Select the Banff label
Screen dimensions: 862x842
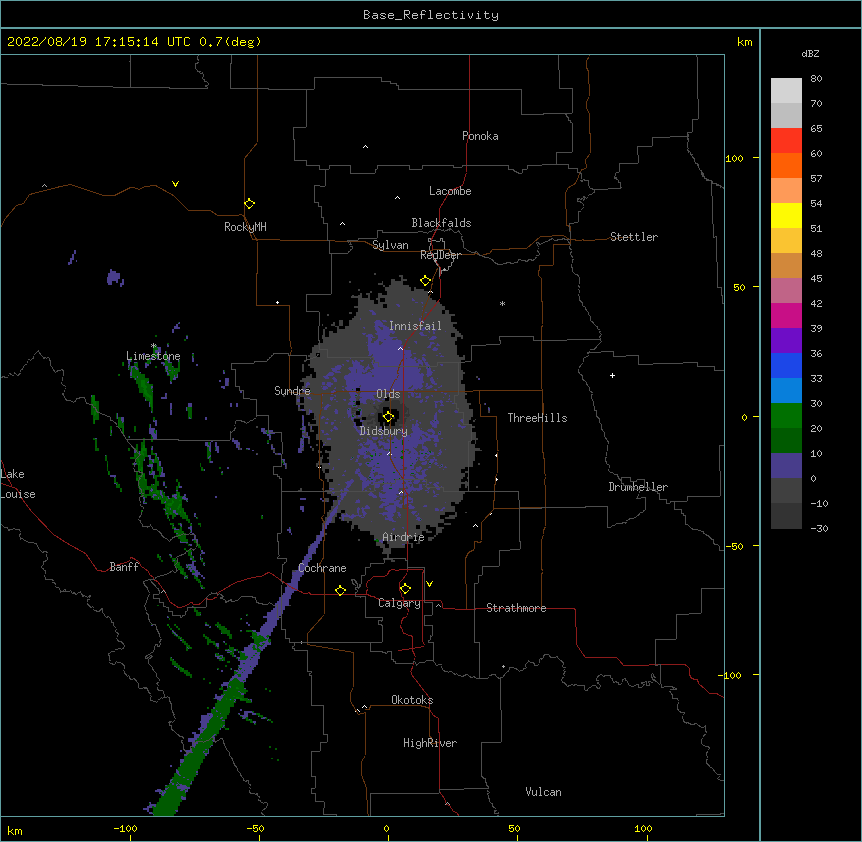click(124, 567)
